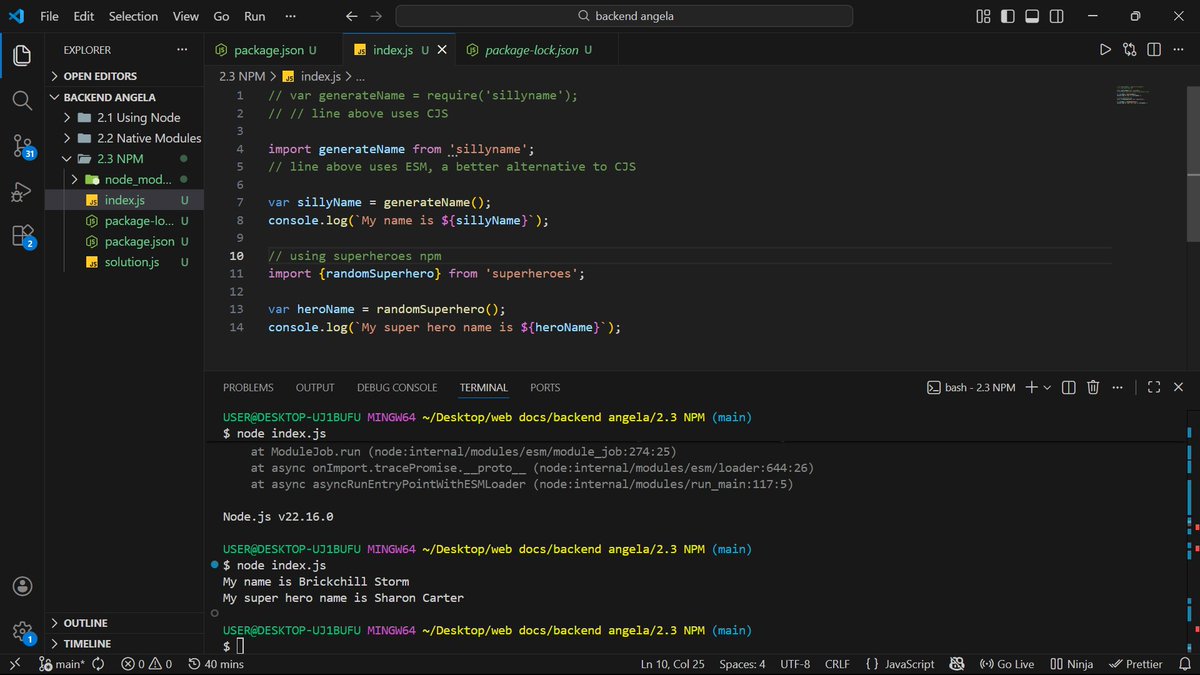This screenshot has width=1200, height=675.
Task: Expand the OUTLINE section
Action: [x=123, y=623]
